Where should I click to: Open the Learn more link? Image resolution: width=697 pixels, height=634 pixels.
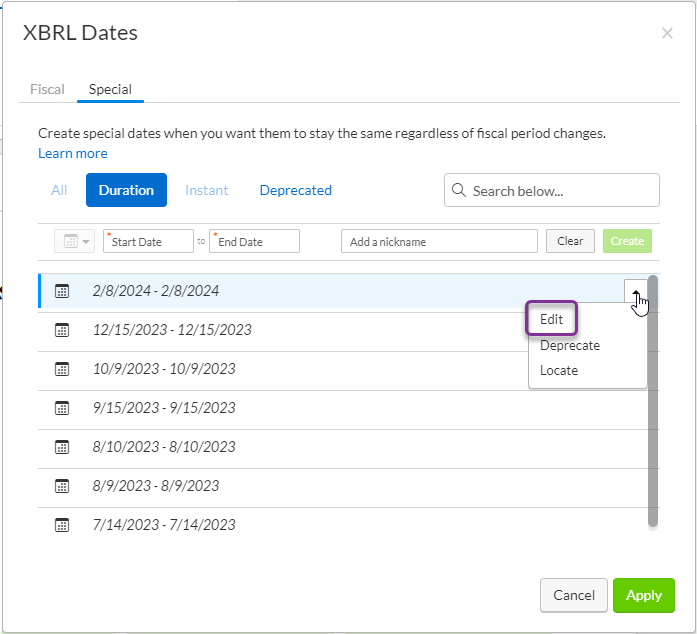[73, 153]
